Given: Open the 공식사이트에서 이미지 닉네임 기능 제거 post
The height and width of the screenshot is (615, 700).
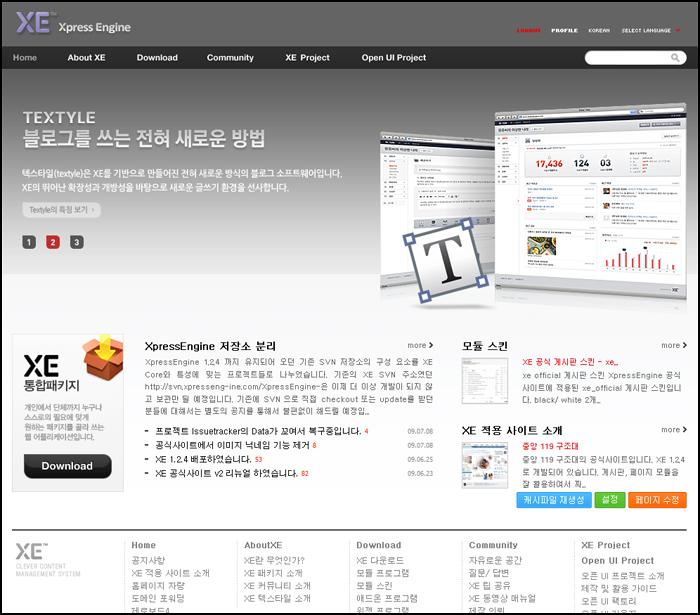Looking at the screenshot, I should (x=232, y=445).
